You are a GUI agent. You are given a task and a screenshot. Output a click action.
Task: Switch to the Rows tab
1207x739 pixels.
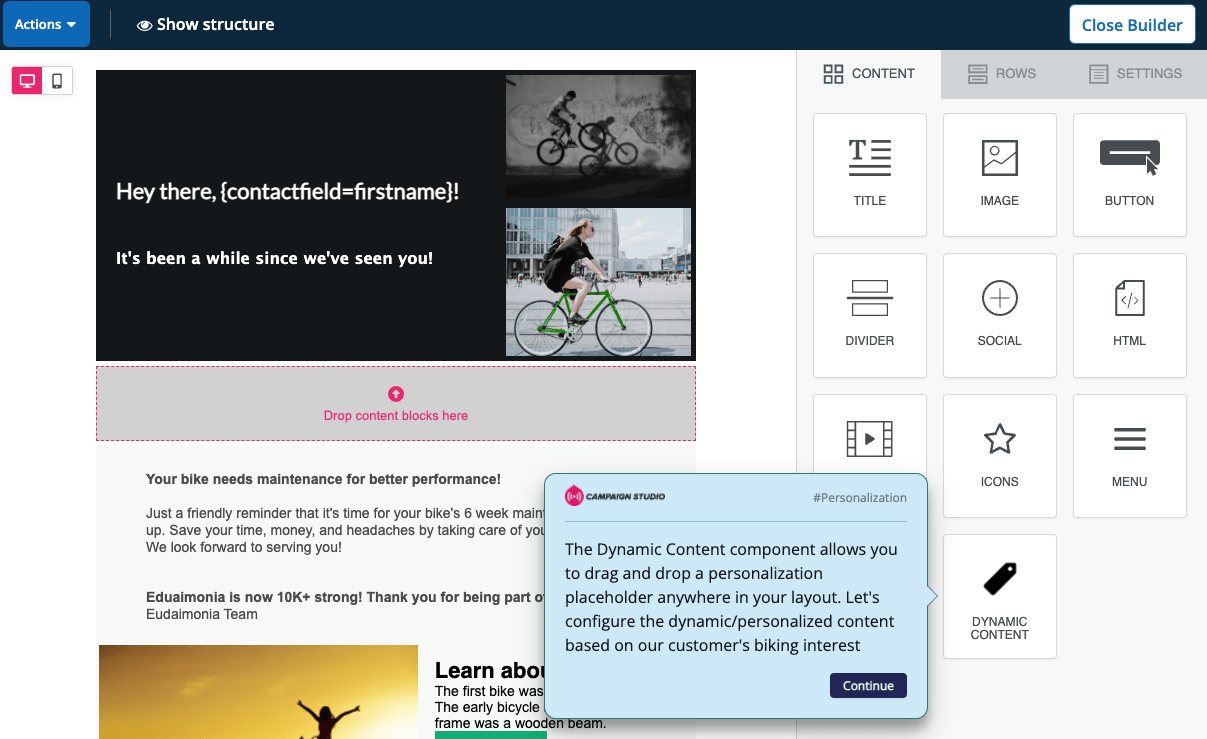tap(1001, 74)
